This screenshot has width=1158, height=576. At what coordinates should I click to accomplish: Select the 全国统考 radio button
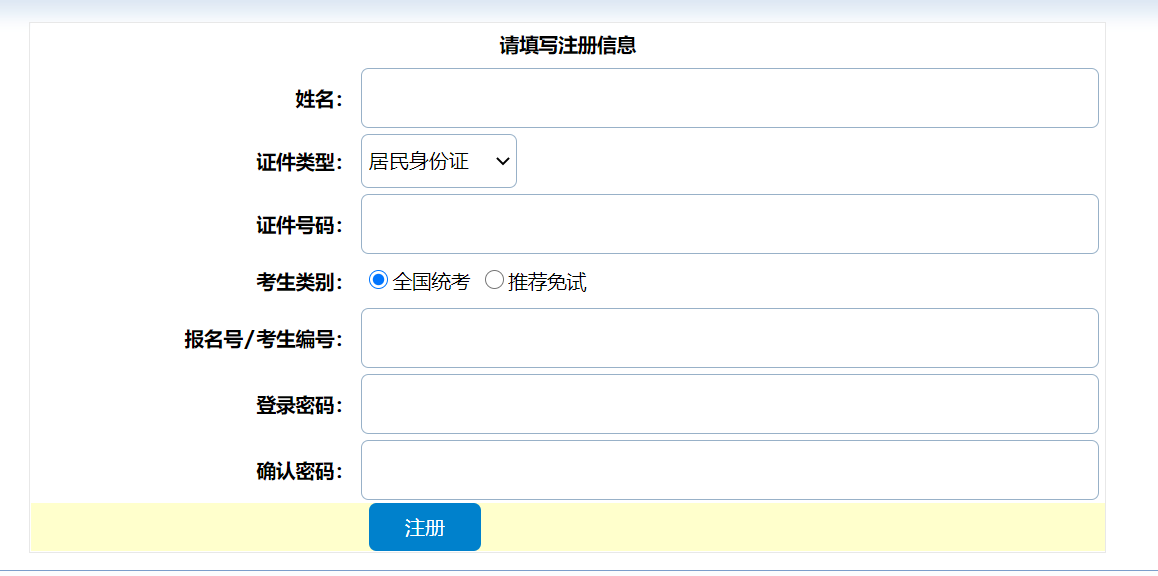(378, 281)
